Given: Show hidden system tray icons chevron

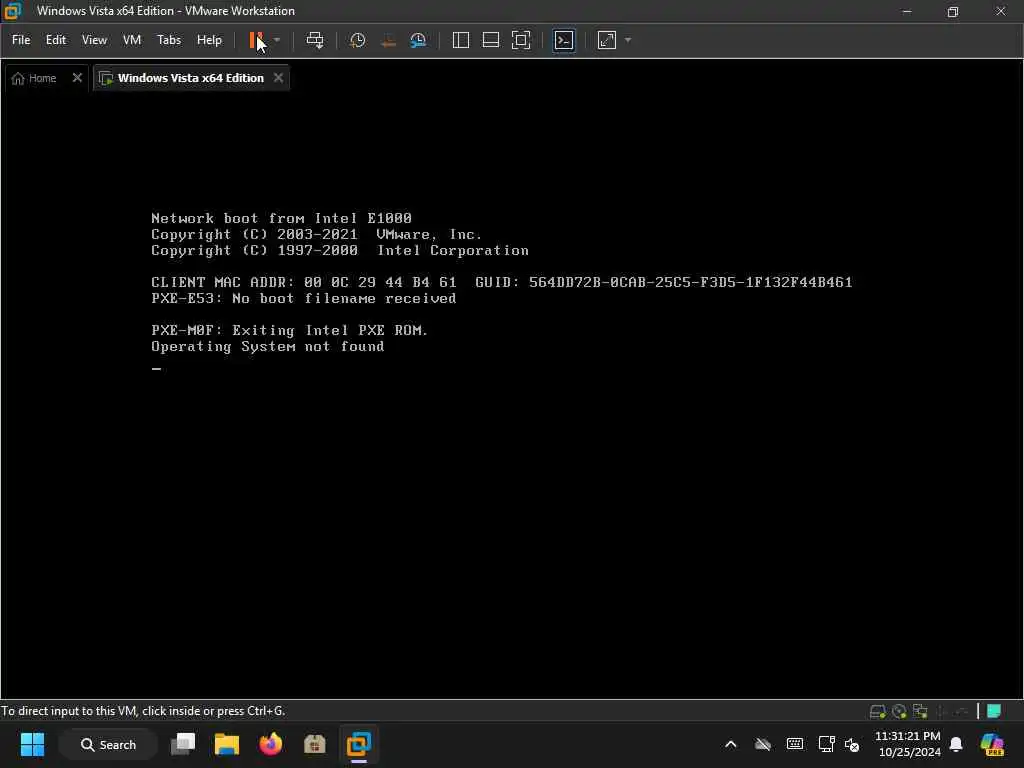Looking at the screenshot, I should (731, 744).
